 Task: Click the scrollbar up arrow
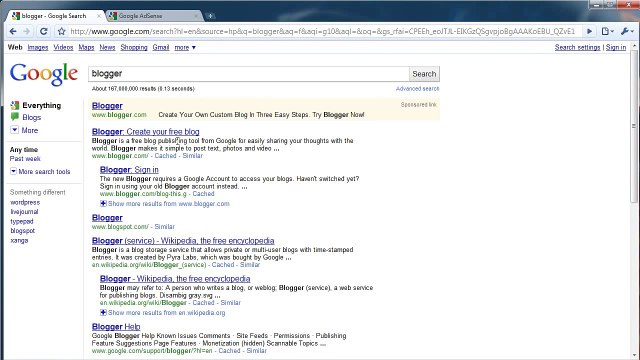click(x=634, y=46)
